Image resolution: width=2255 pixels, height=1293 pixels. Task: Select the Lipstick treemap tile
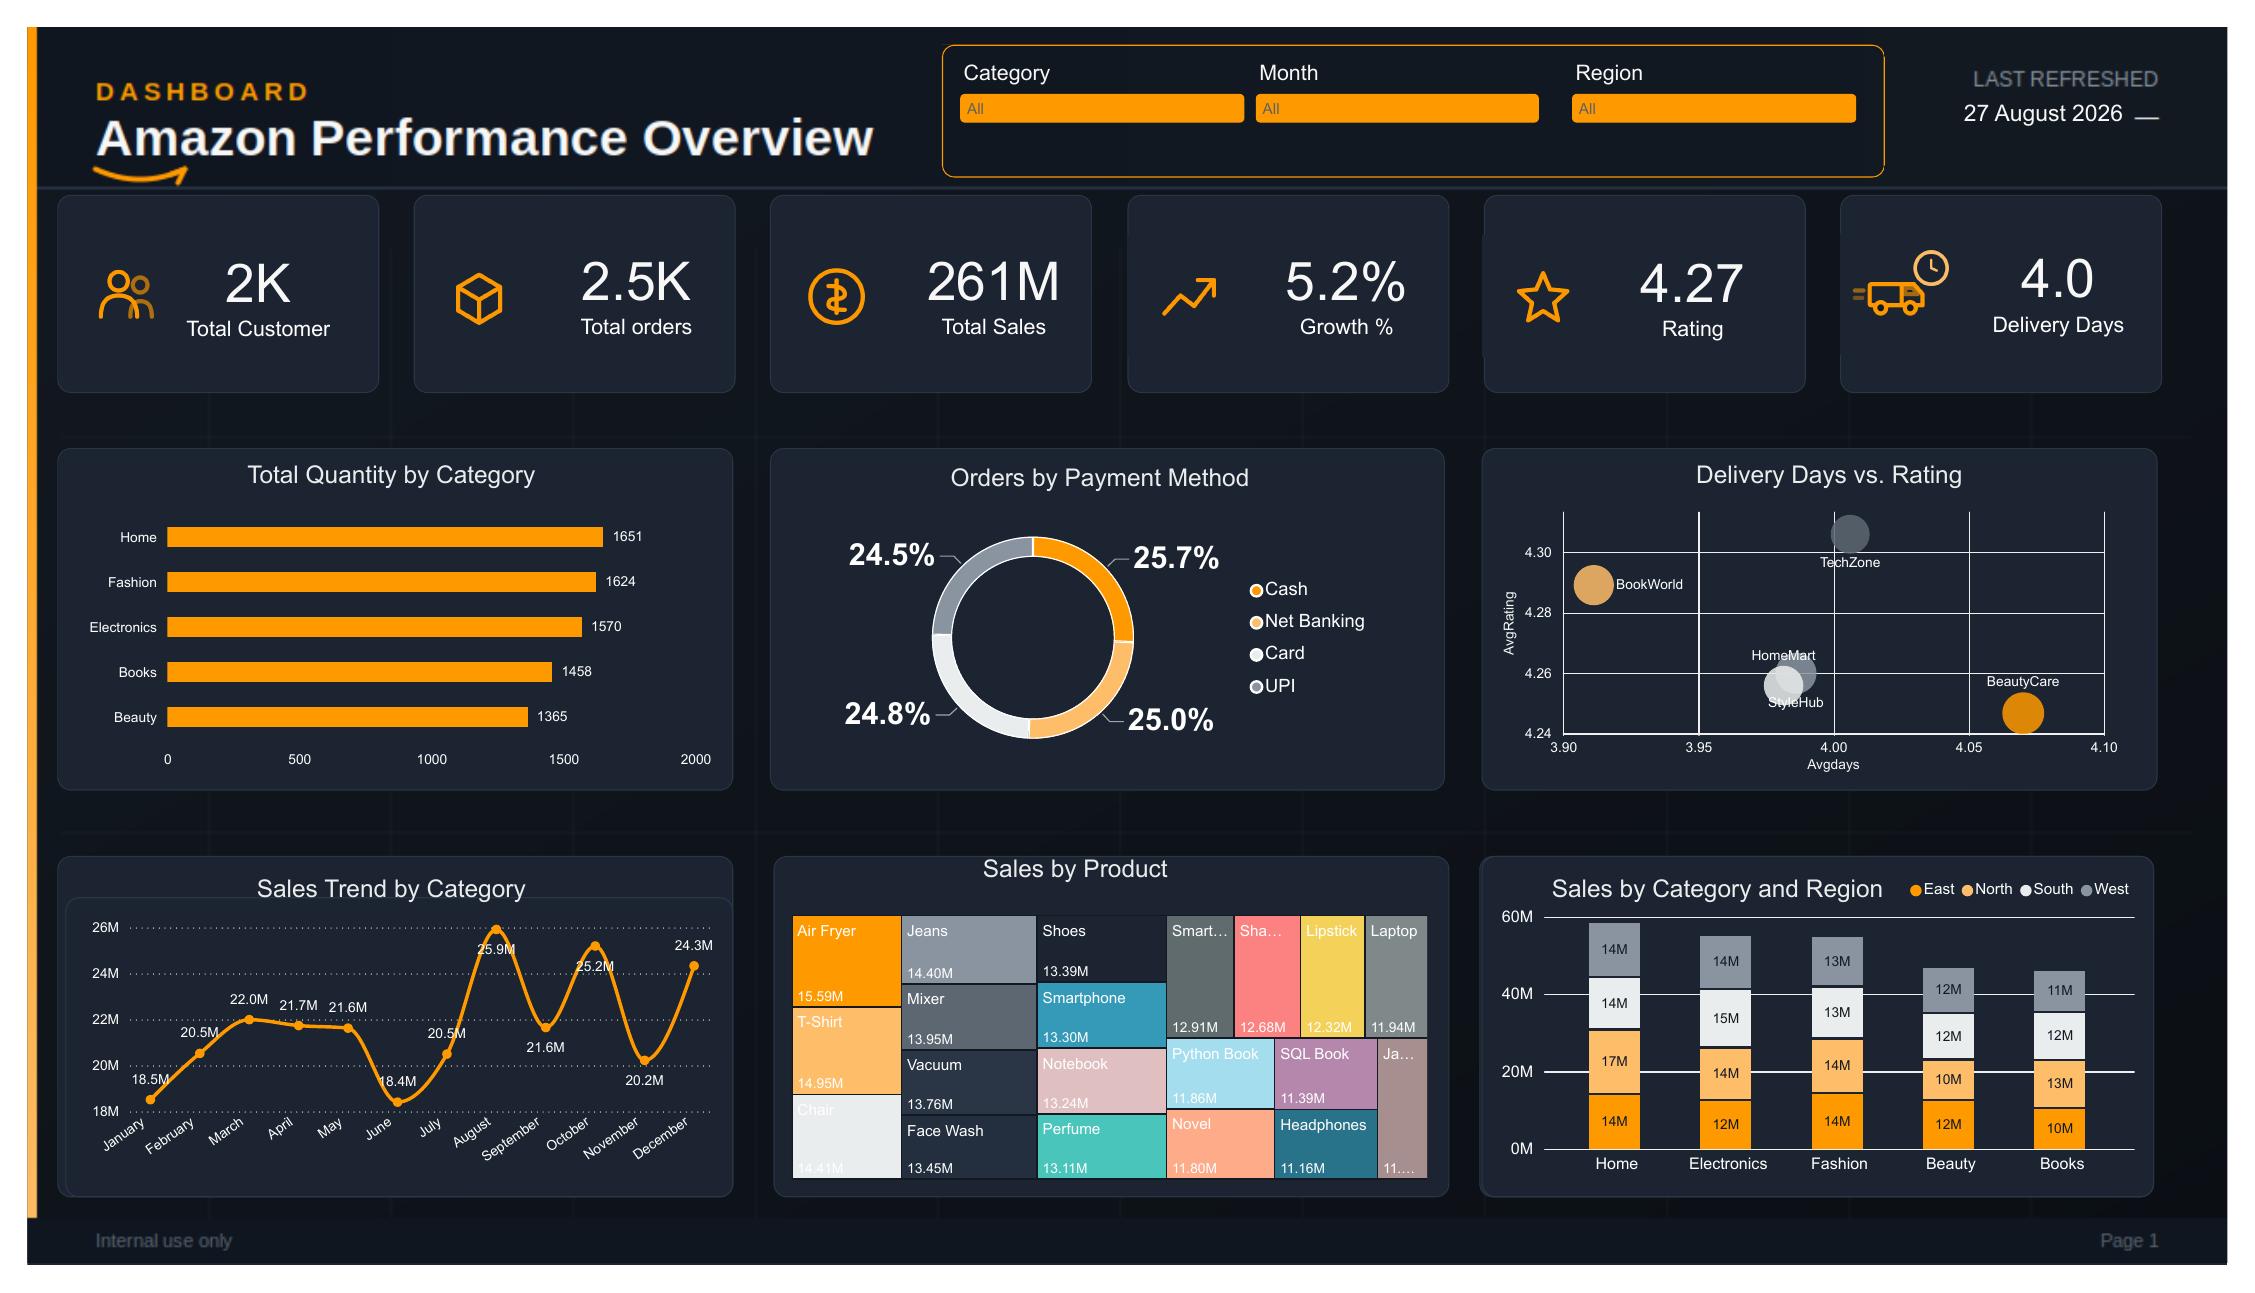pyautogui.click(x=1332, y=976)
